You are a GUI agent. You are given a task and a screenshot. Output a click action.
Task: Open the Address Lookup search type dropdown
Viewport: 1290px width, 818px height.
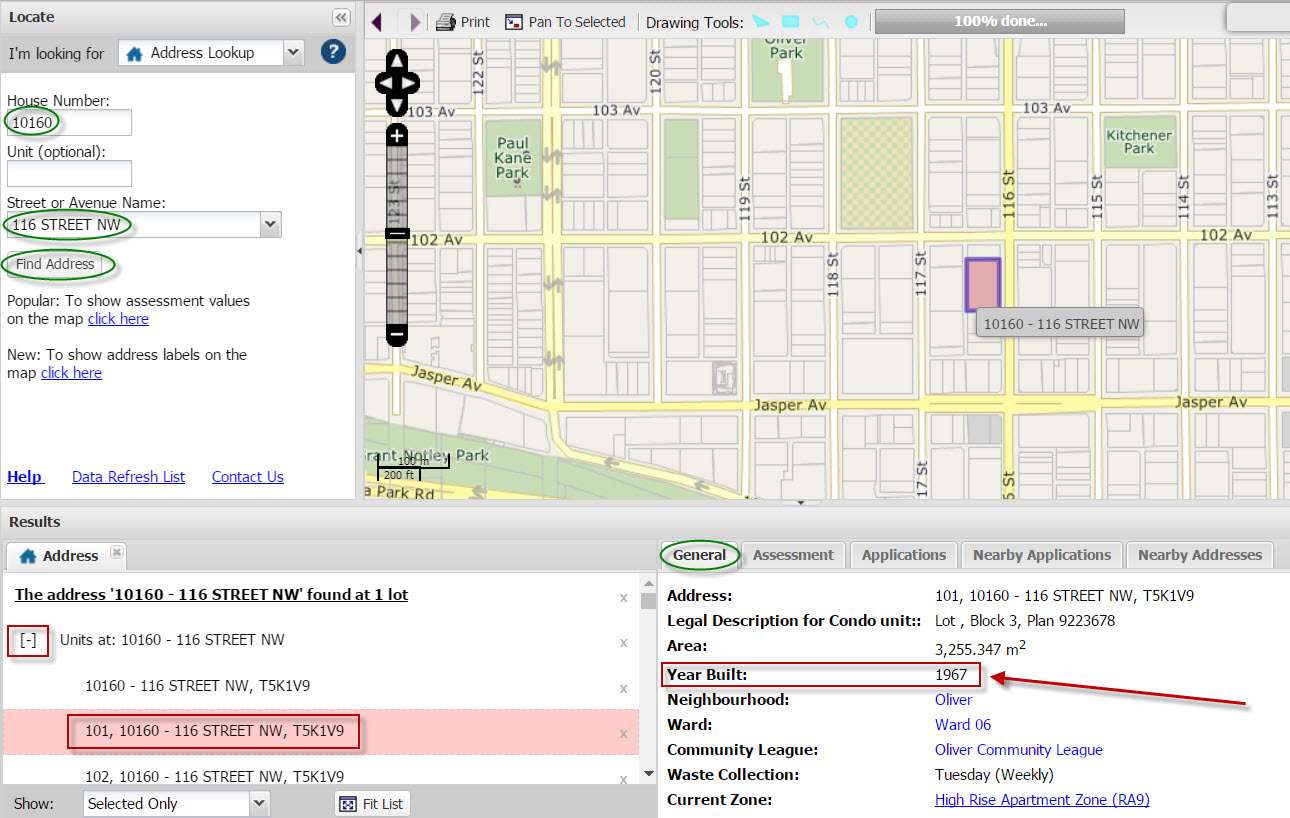coord(292,52)
